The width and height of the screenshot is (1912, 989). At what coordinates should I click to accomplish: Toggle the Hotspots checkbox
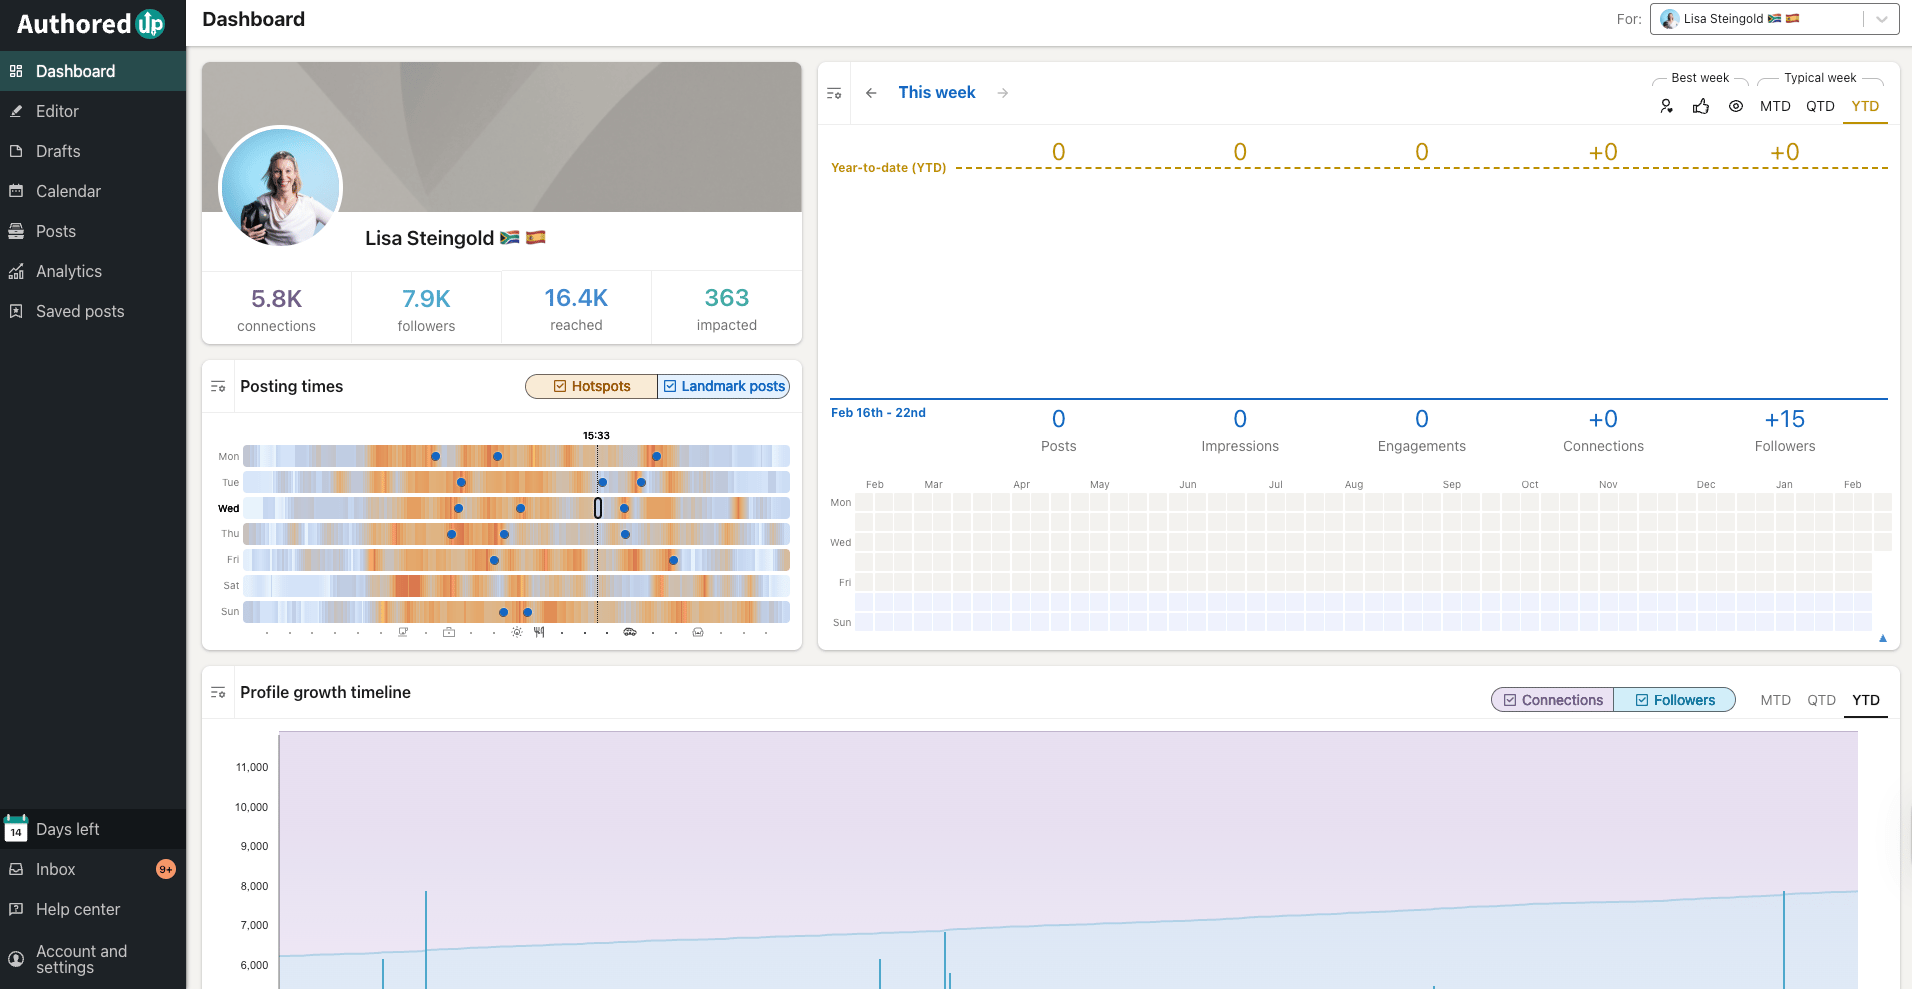[x=592, y=386]
